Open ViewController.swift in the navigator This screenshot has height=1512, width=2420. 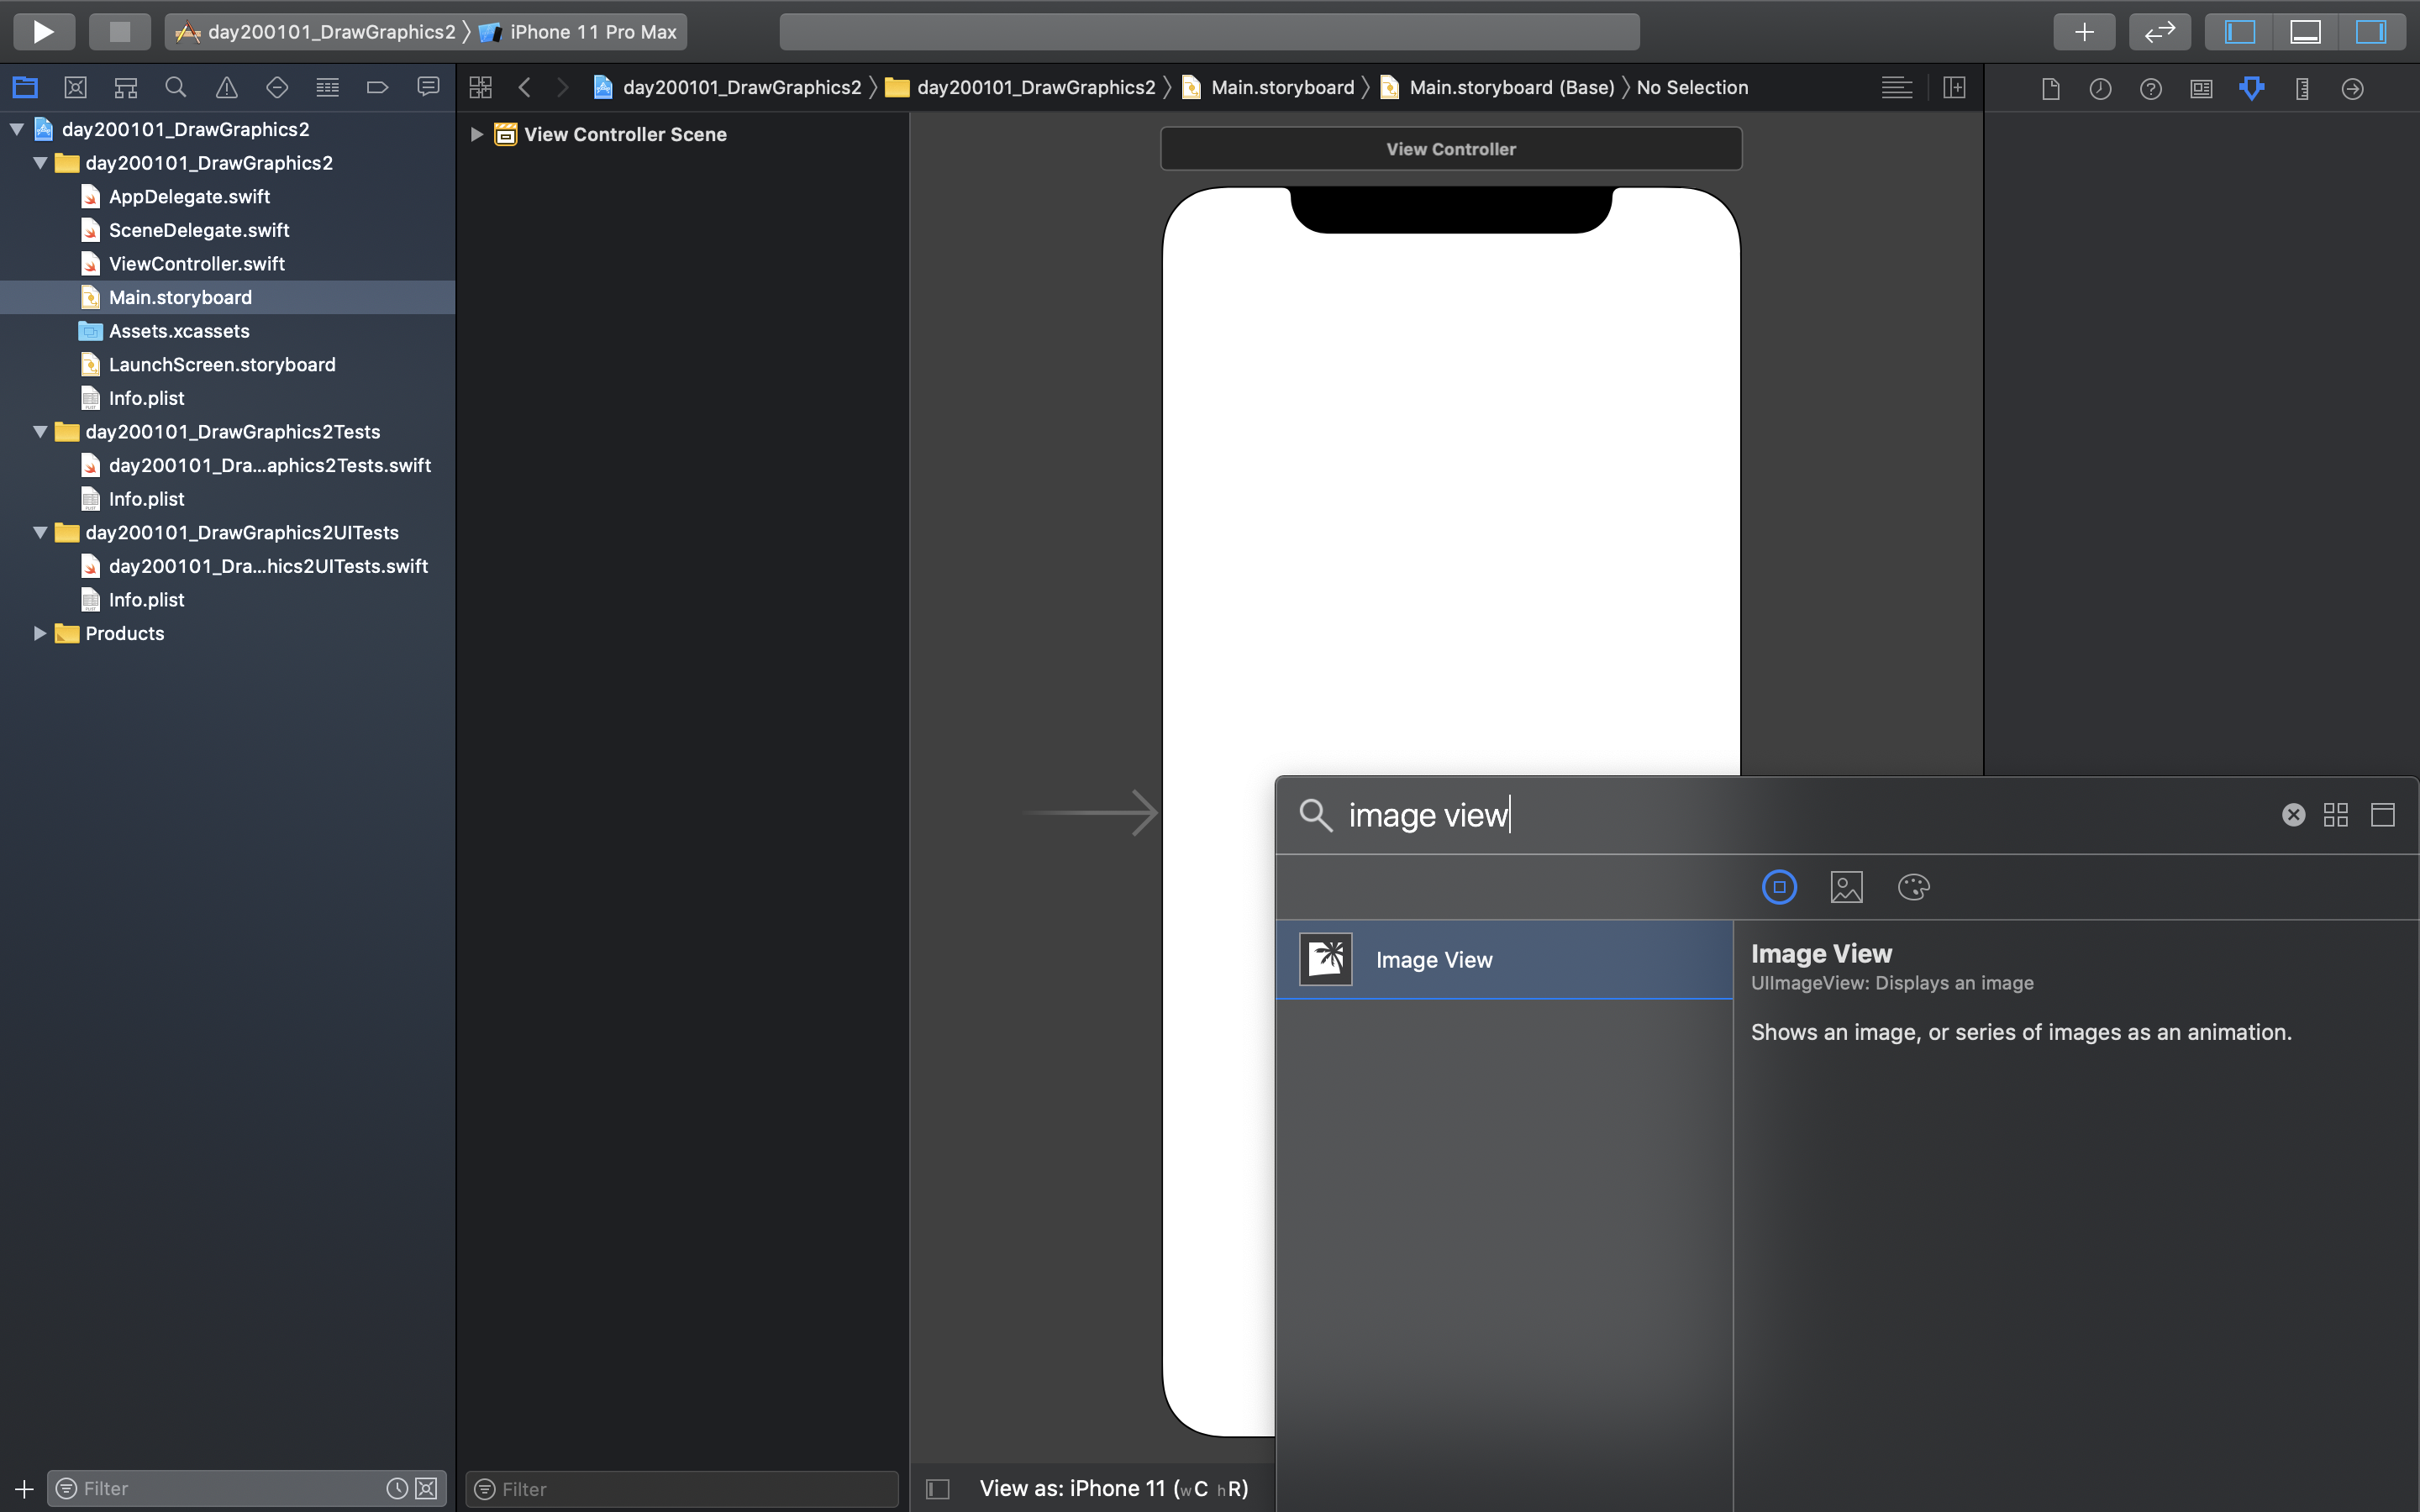[x=196, y=264]
